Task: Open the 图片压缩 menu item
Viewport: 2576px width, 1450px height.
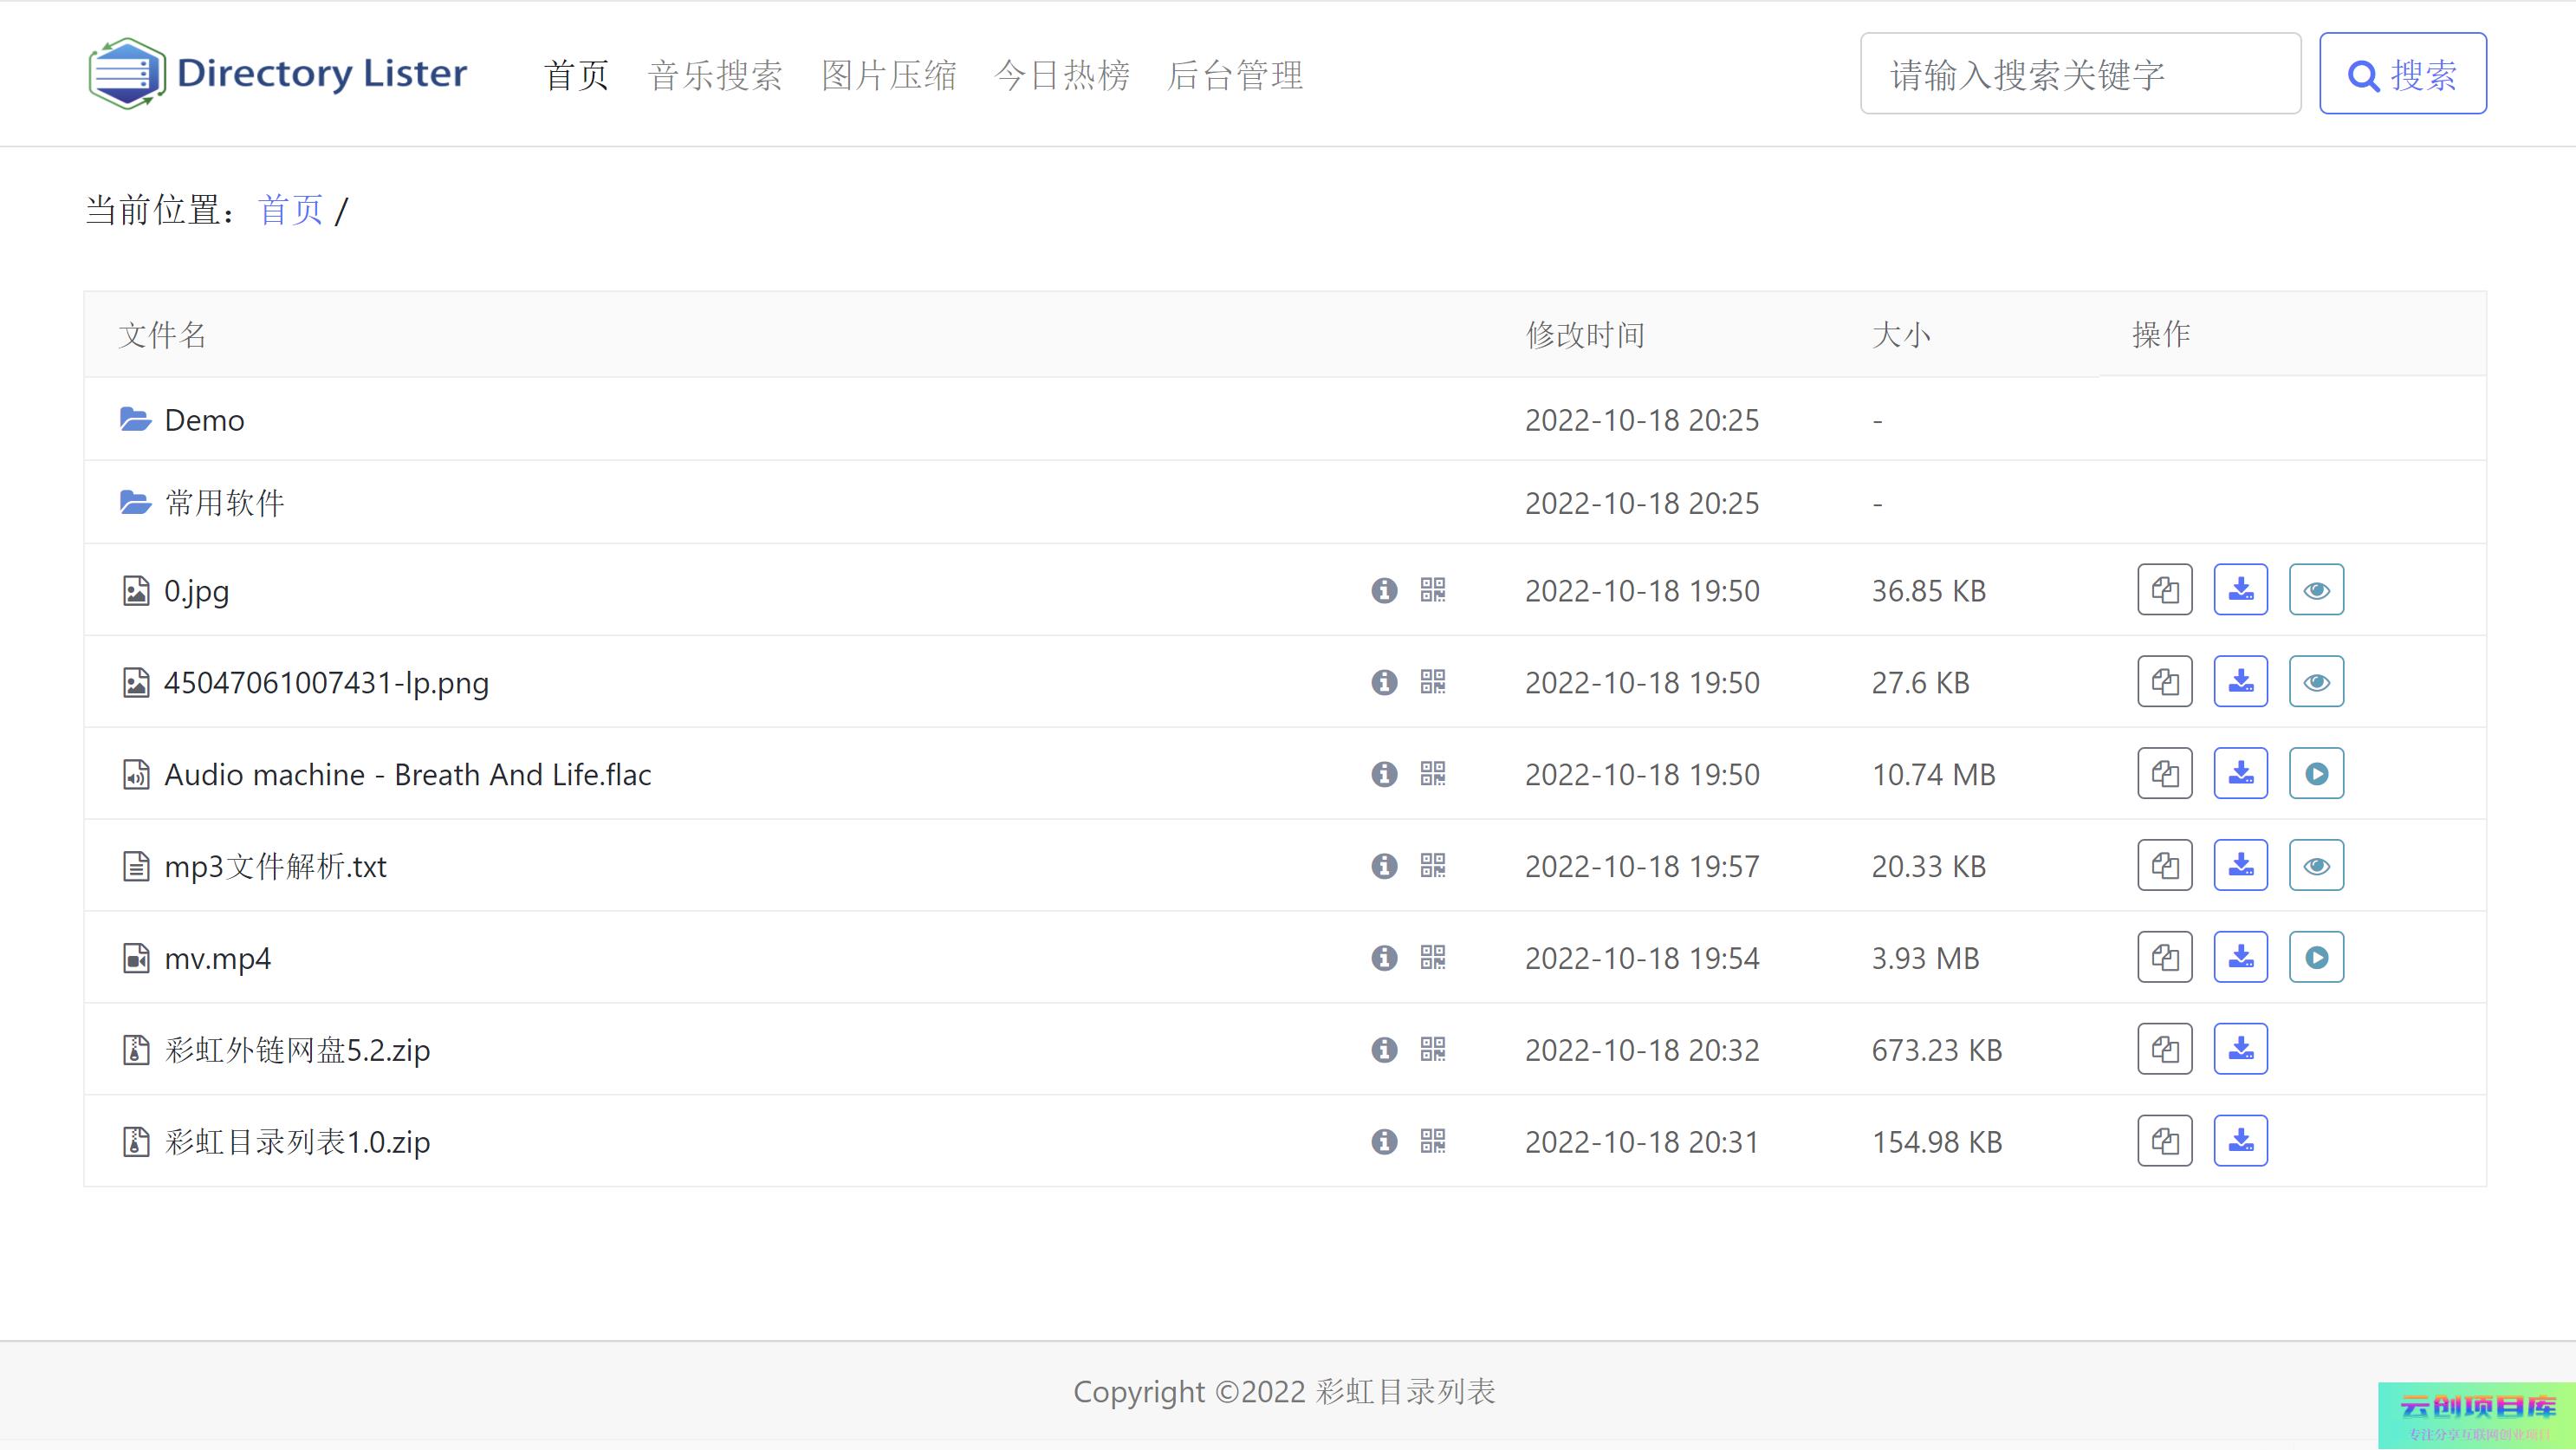Action: 888,75
